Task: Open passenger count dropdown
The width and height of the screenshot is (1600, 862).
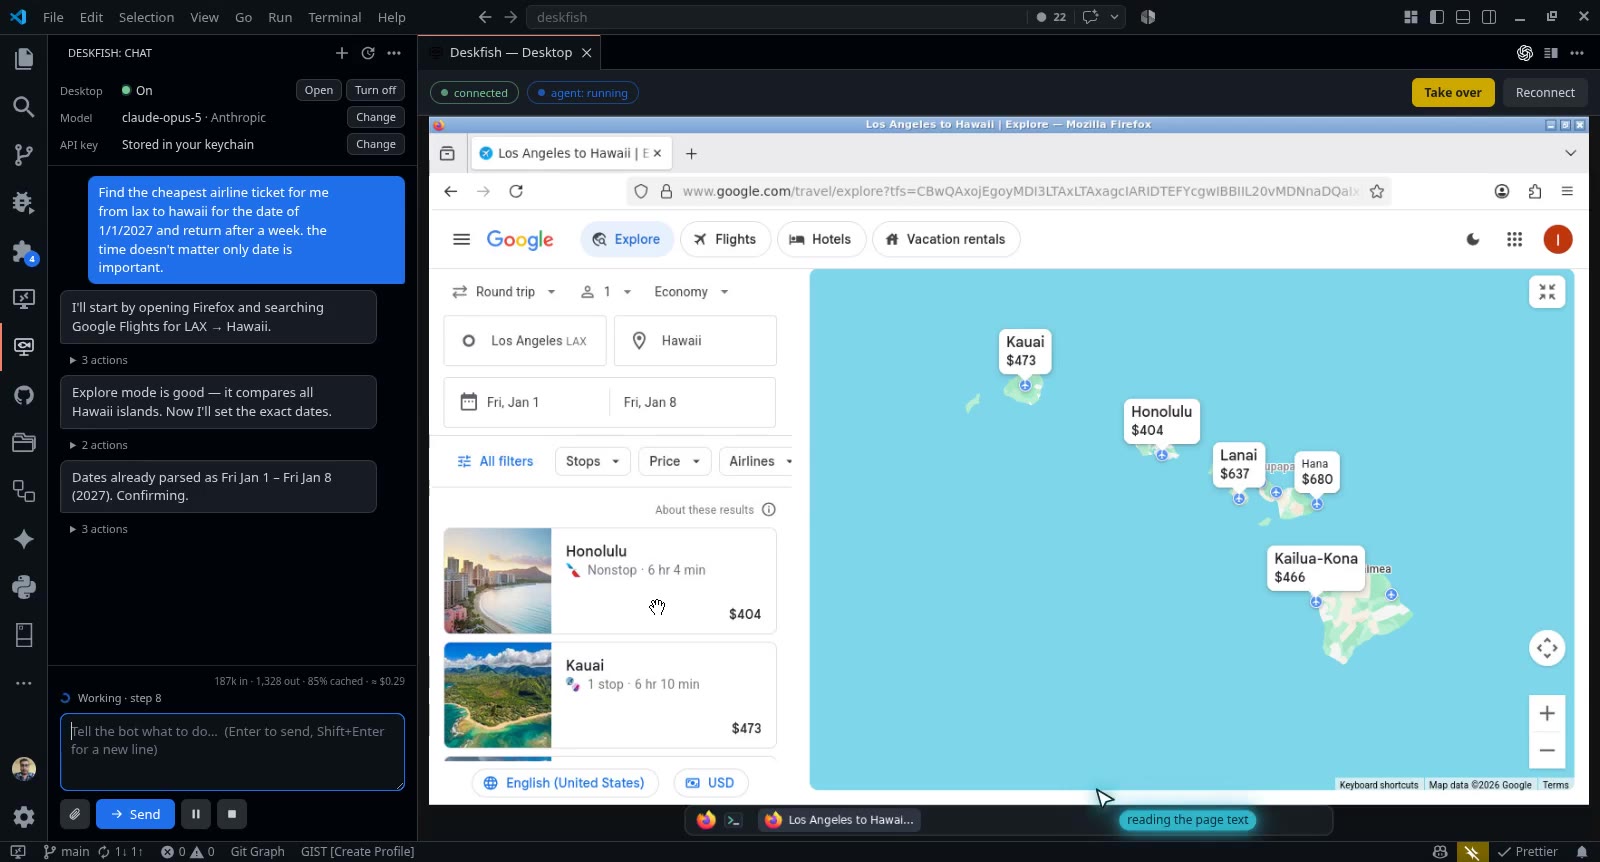Action: click(x=606, y=292)
